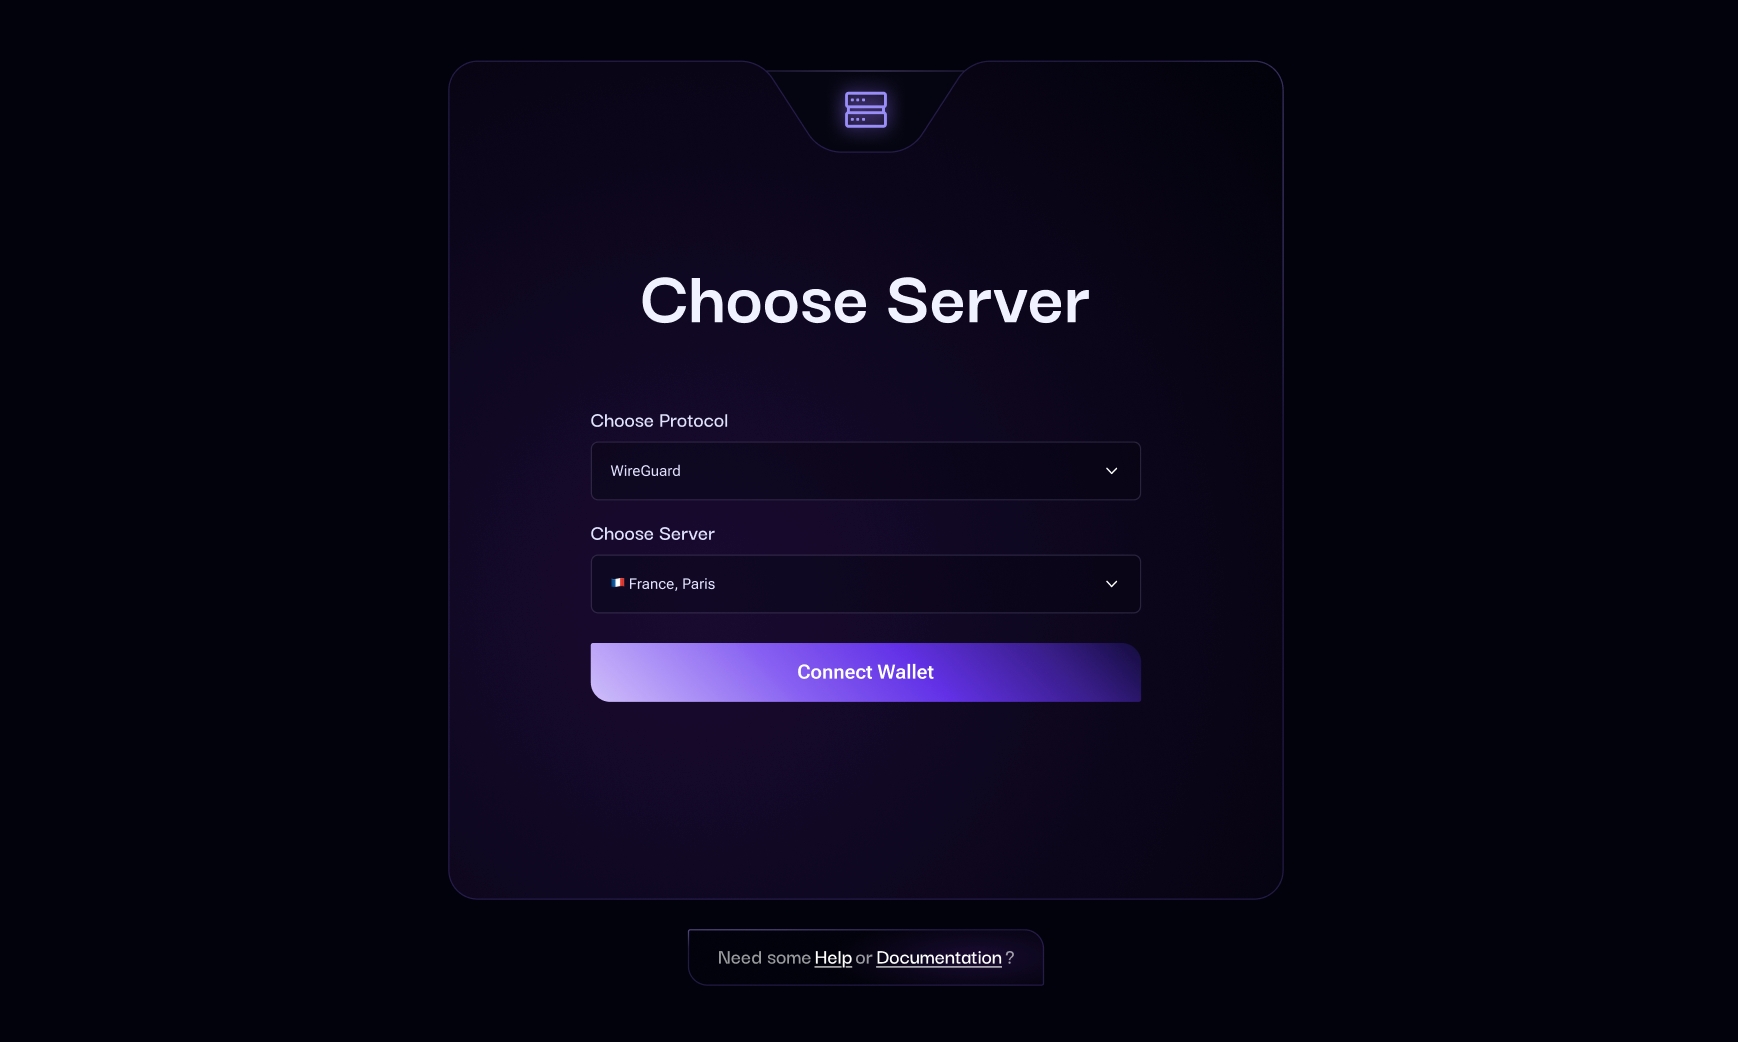Open the Help link
This screenshot has width=1738, height=1042.
[x=833, y=958]
